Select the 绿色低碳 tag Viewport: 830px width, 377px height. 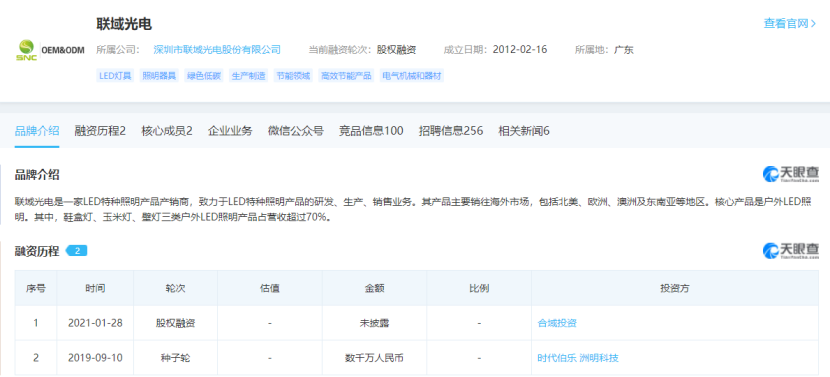(204, 76)
